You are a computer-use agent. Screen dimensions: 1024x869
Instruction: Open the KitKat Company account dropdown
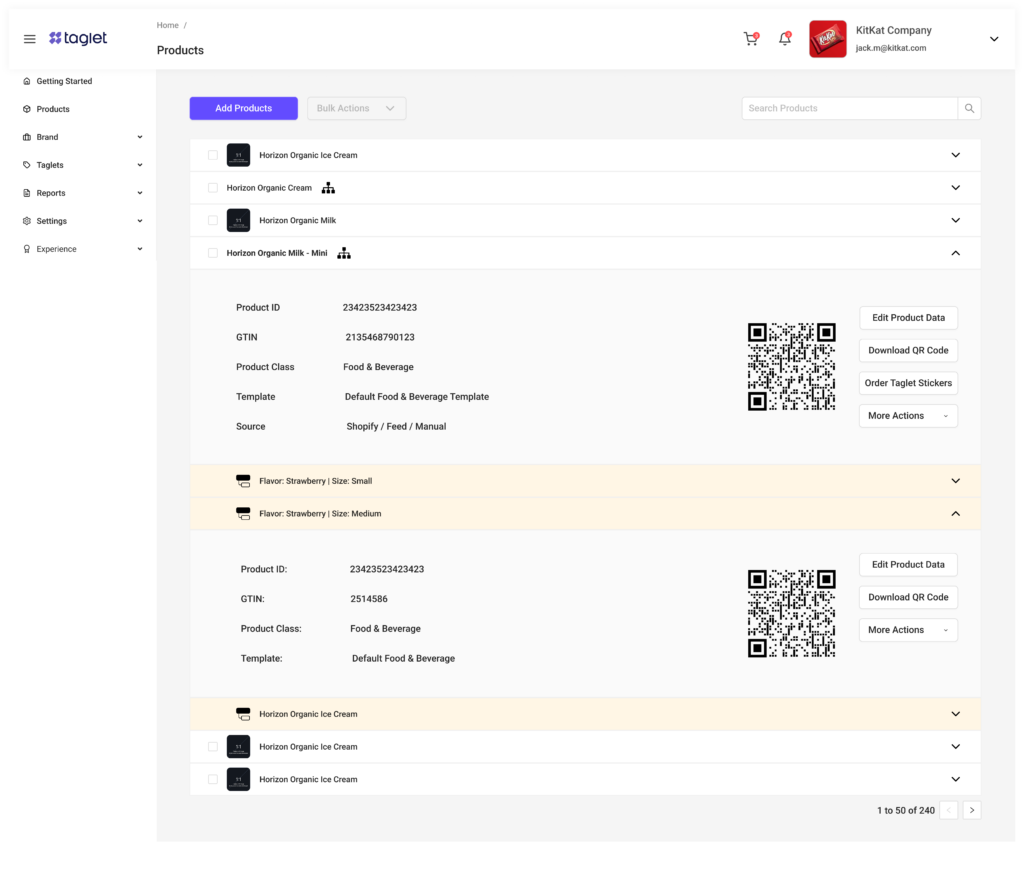click(994, 39)
